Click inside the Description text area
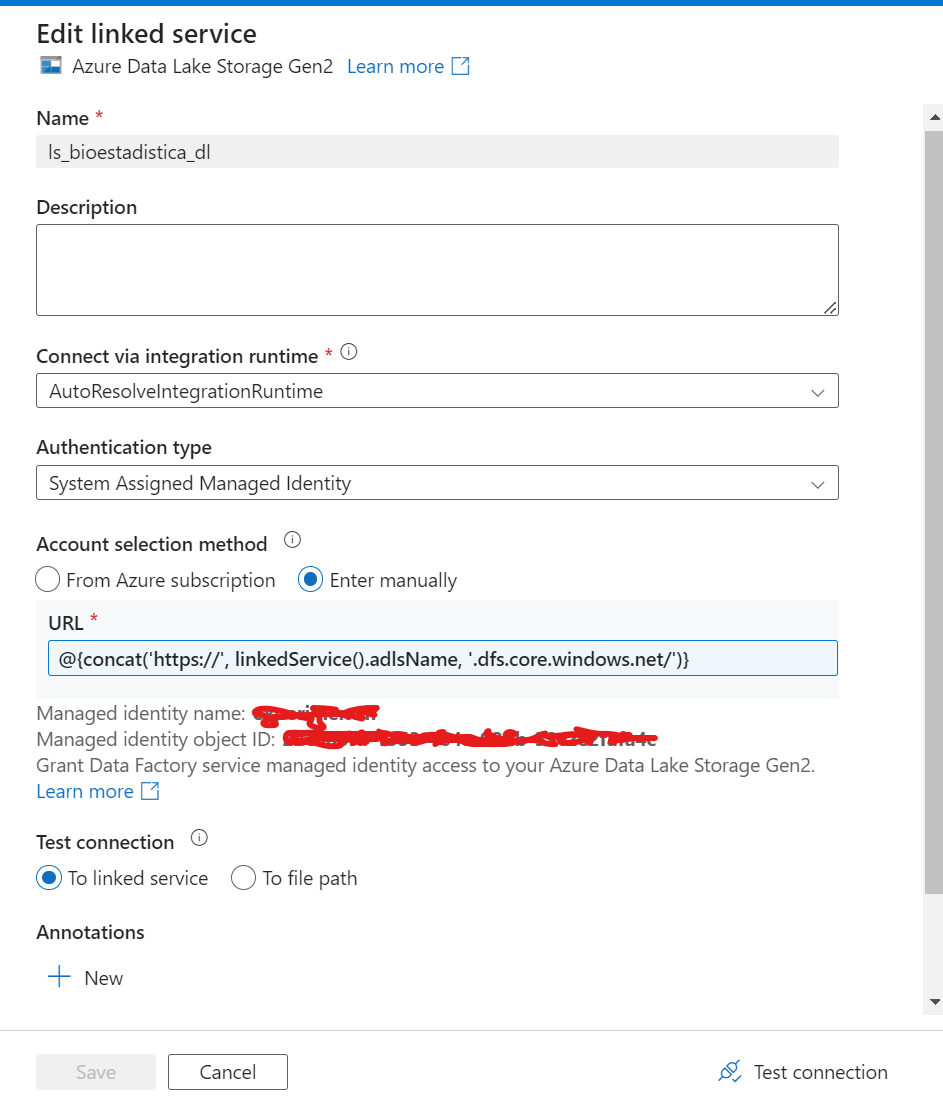943x1108 pixels. (x=437, y=270)
